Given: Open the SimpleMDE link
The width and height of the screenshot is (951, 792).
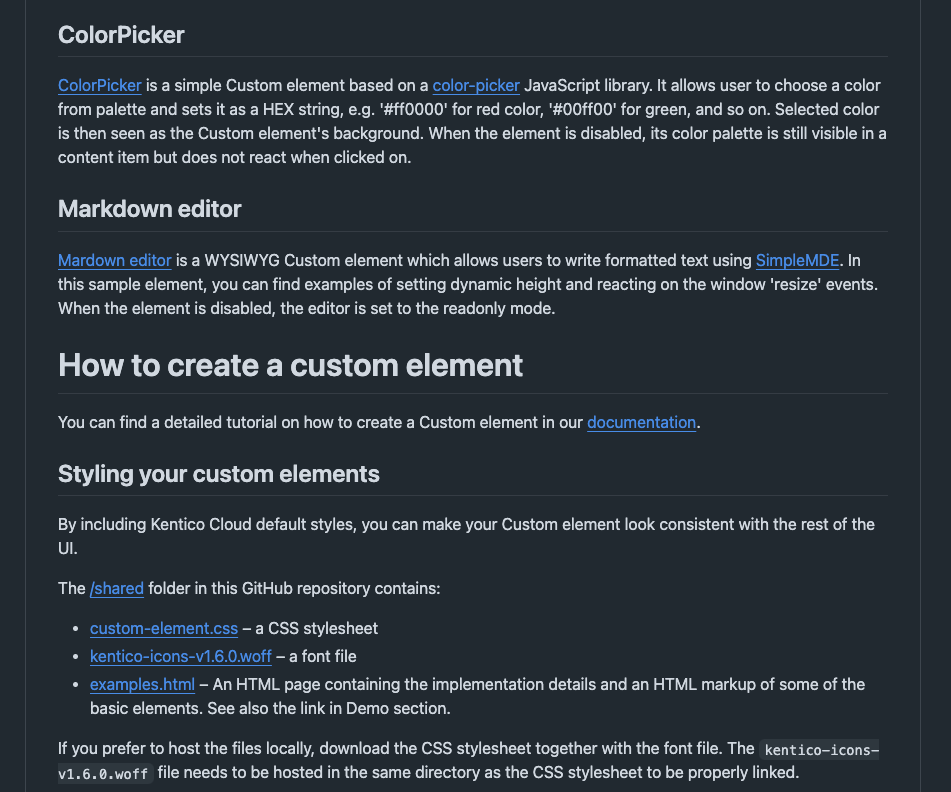Looking at the screenshot, I should click(x=799, y=261).
